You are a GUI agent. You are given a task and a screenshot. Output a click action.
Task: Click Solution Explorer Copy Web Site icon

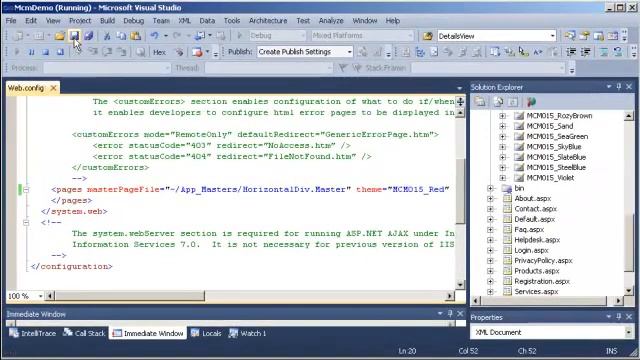click(531, 102)
